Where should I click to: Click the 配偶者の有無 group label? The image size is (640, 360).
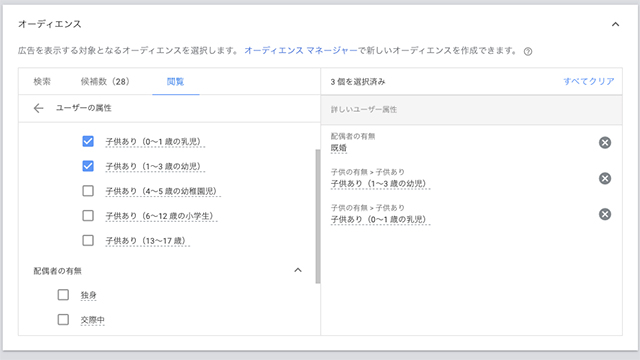tap(58, 271)
